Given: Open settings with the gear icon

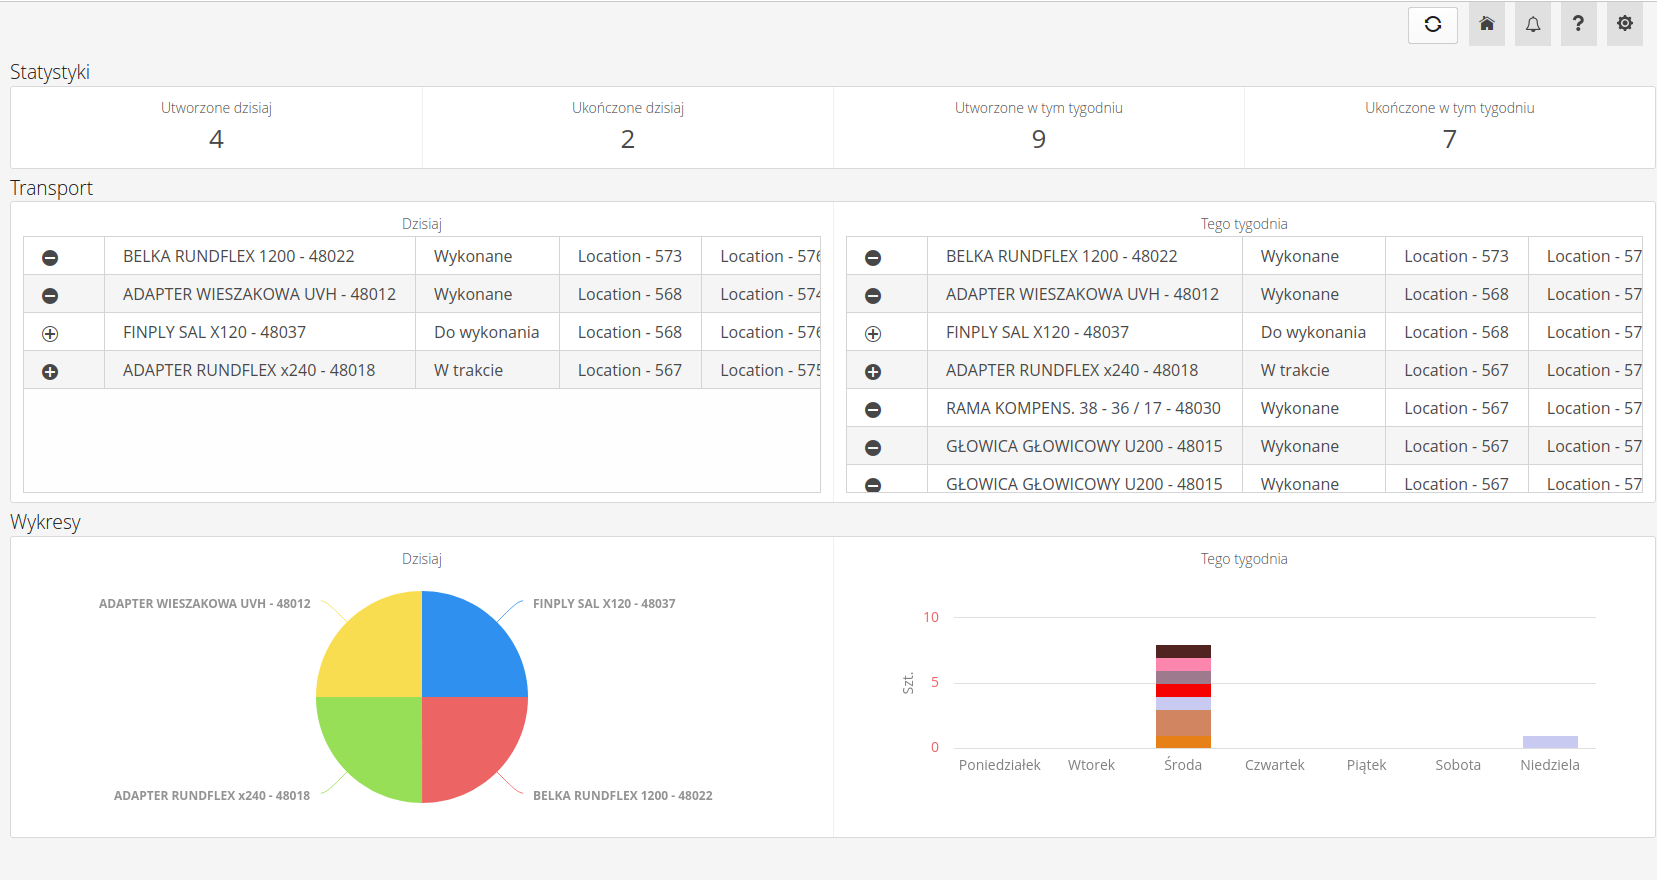Looking at the screenshot, I should [x=1624, y=25].
